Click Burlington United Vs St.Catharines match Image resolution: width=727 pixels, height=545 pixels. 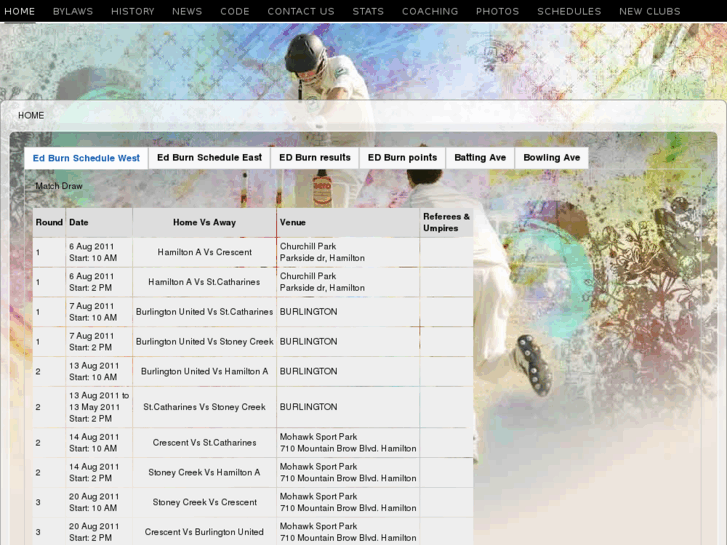pyautogui.click(x=204, y=312)
